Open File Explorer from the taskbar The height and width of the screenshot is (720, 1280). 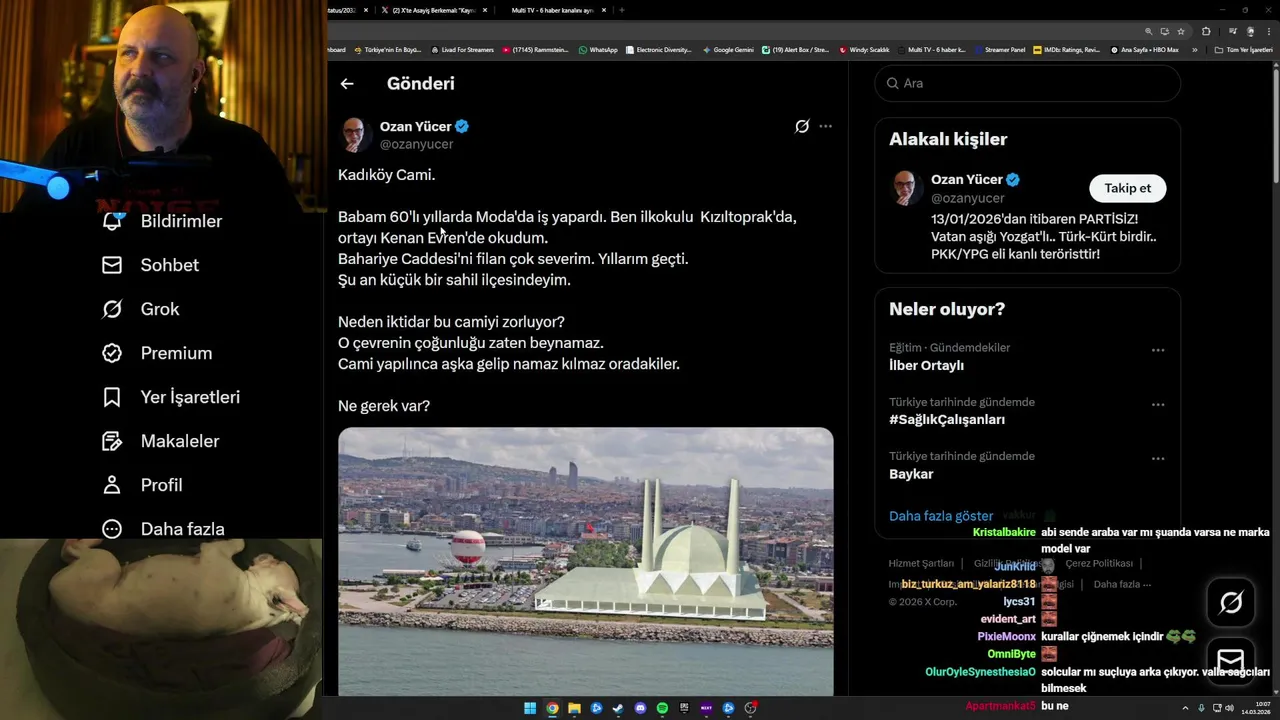click(x=574, y=708)
